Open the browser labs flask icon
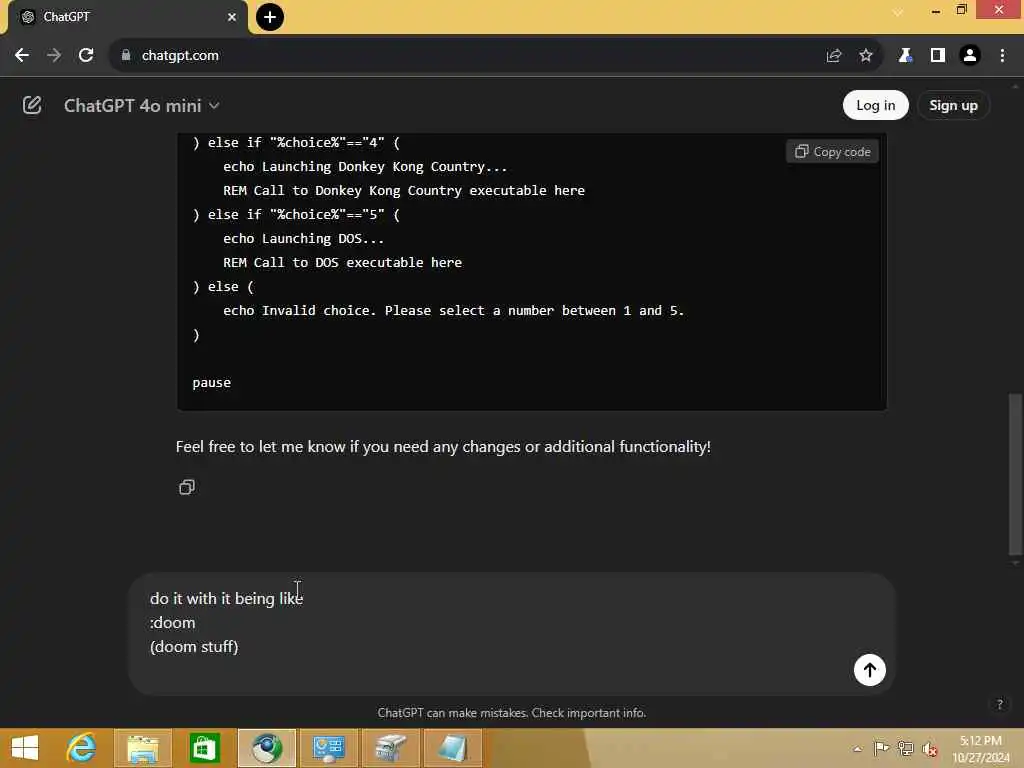This screenshot has width=1024, height=768. pos(905,56)
